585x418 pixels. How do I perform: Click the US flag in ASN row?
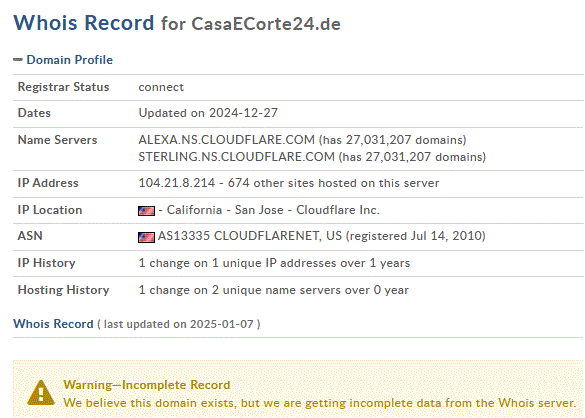point(146,237)
